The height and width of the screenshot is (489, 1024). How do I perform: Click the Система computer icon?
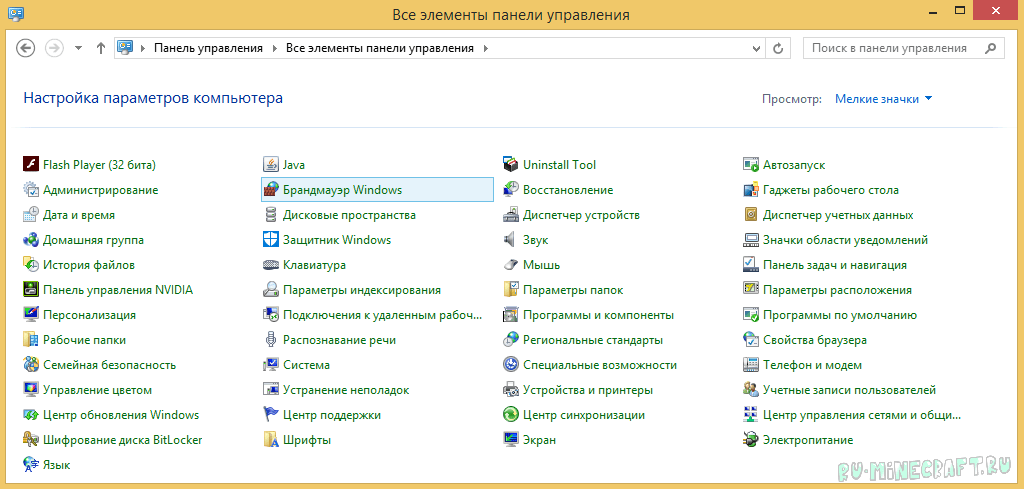tap(271, 365)
